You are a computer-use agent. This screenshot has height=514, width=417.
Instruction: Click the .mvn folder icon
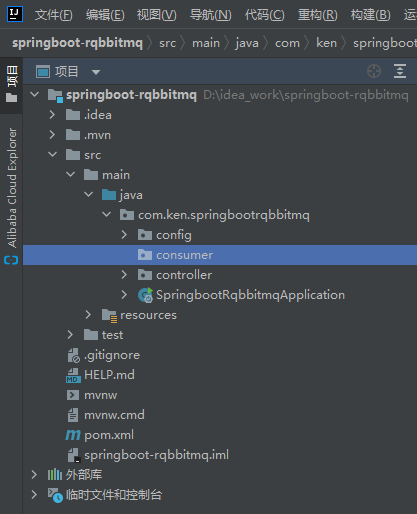click(73, 135)
